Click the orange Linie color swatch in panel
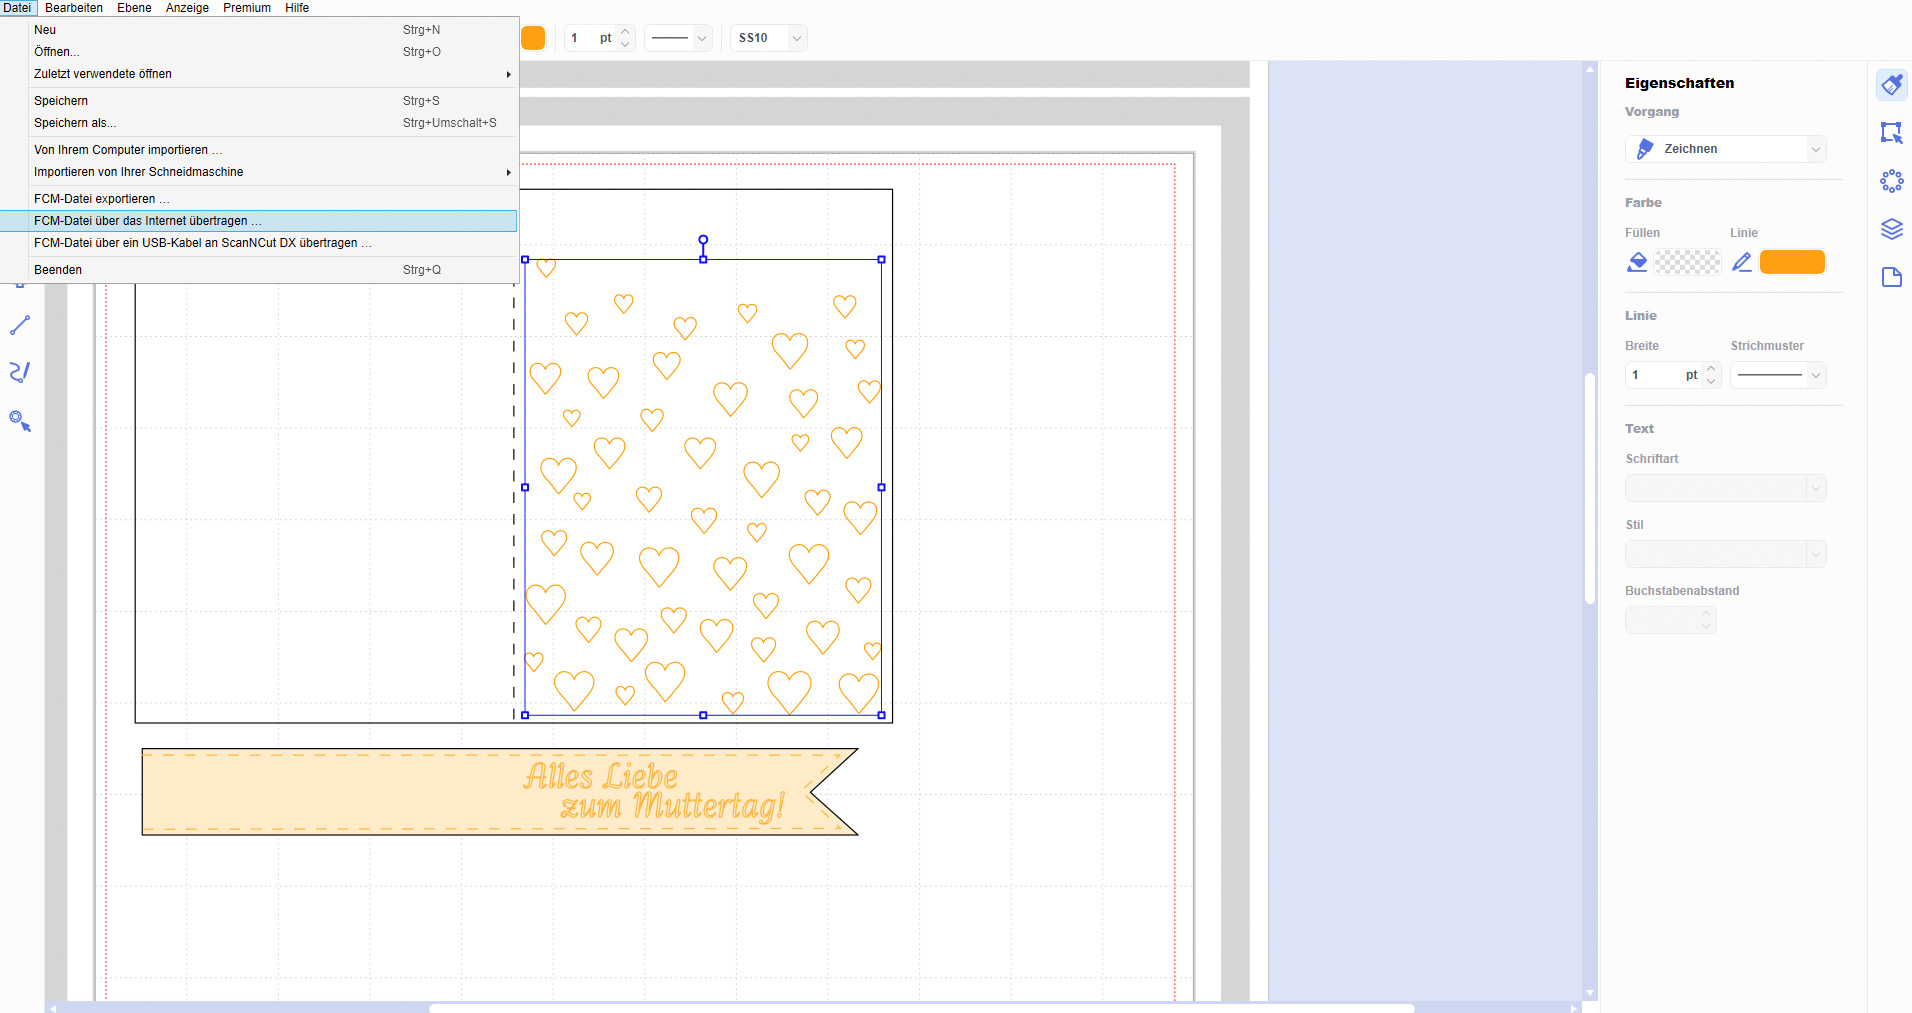1912x1013 pixels. pos(1792,262)
